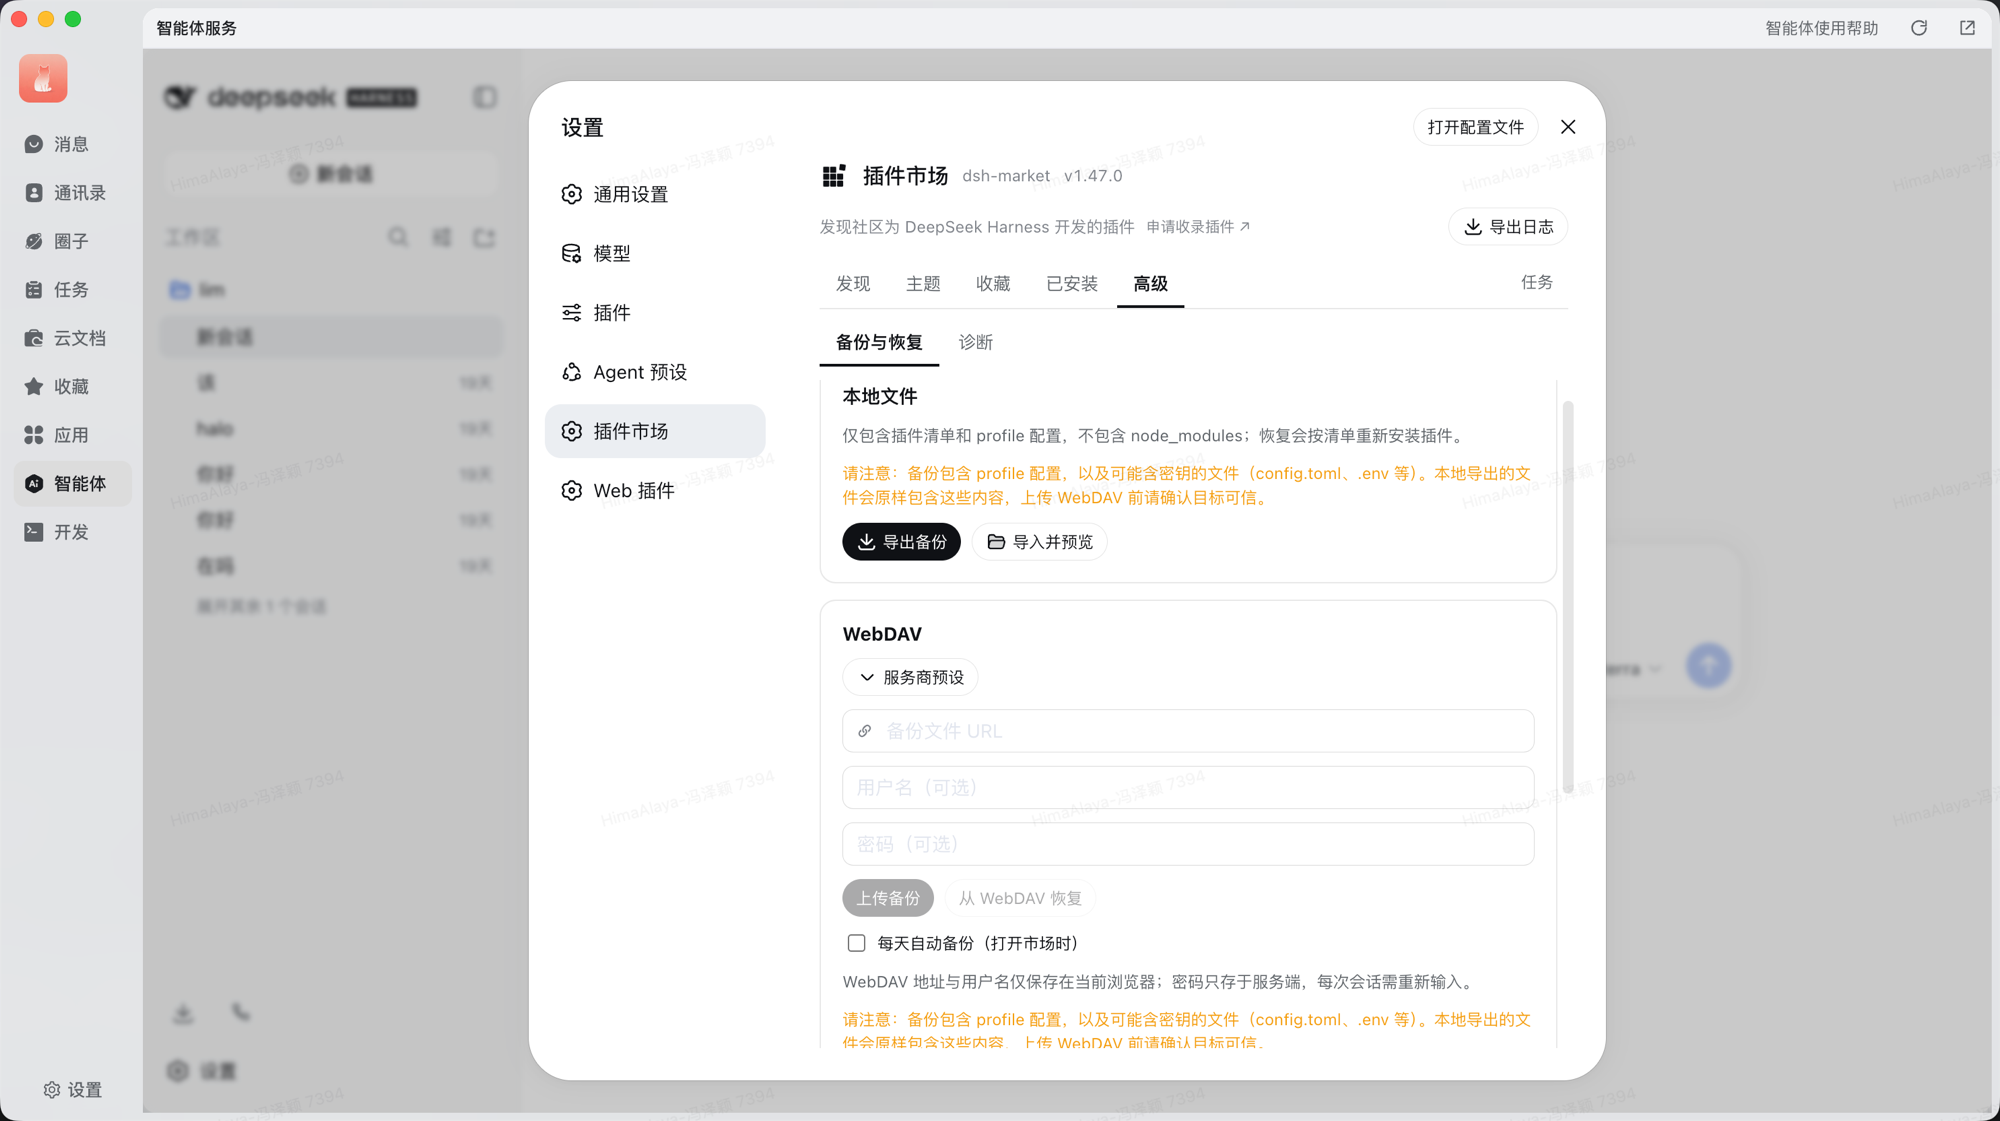
Task: Open the 通讯录 contacts section
Action: point(71,192)
